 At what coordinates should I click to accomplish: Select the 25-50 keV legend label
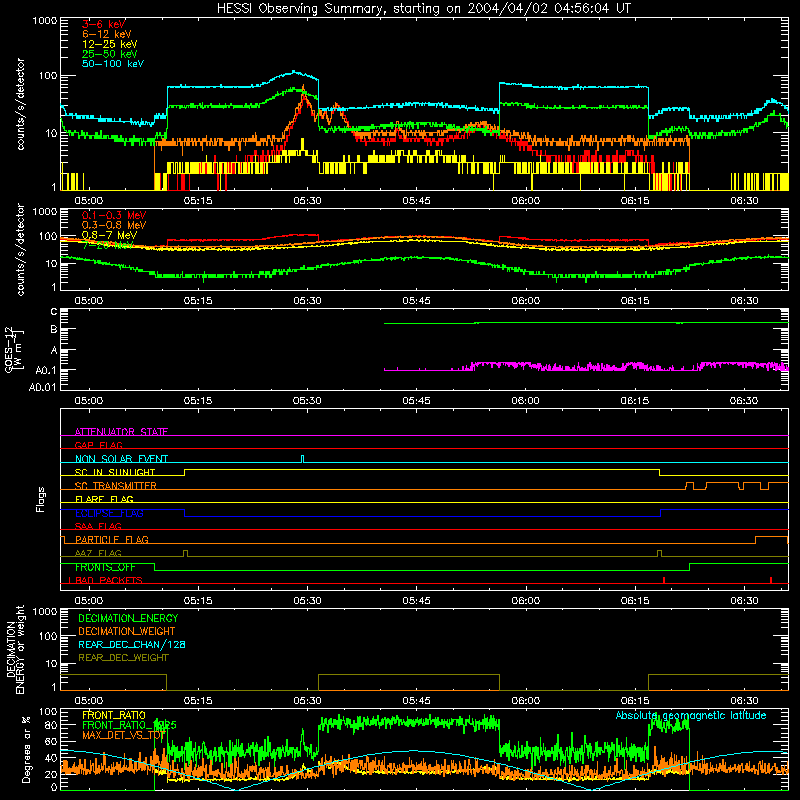click(110, 54)
